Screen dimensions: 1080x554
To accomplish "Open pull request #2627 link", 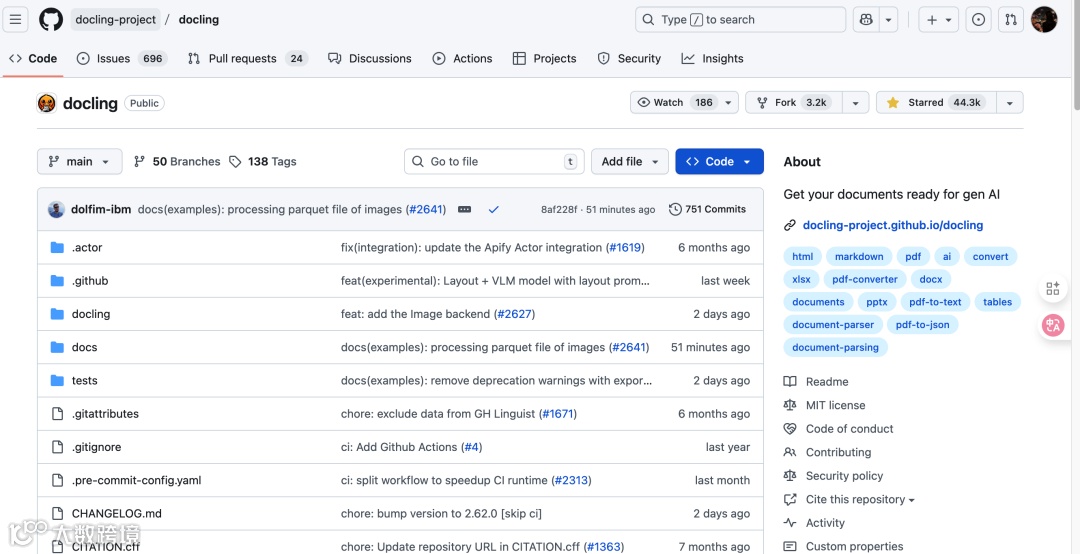I will pos(514,314).
